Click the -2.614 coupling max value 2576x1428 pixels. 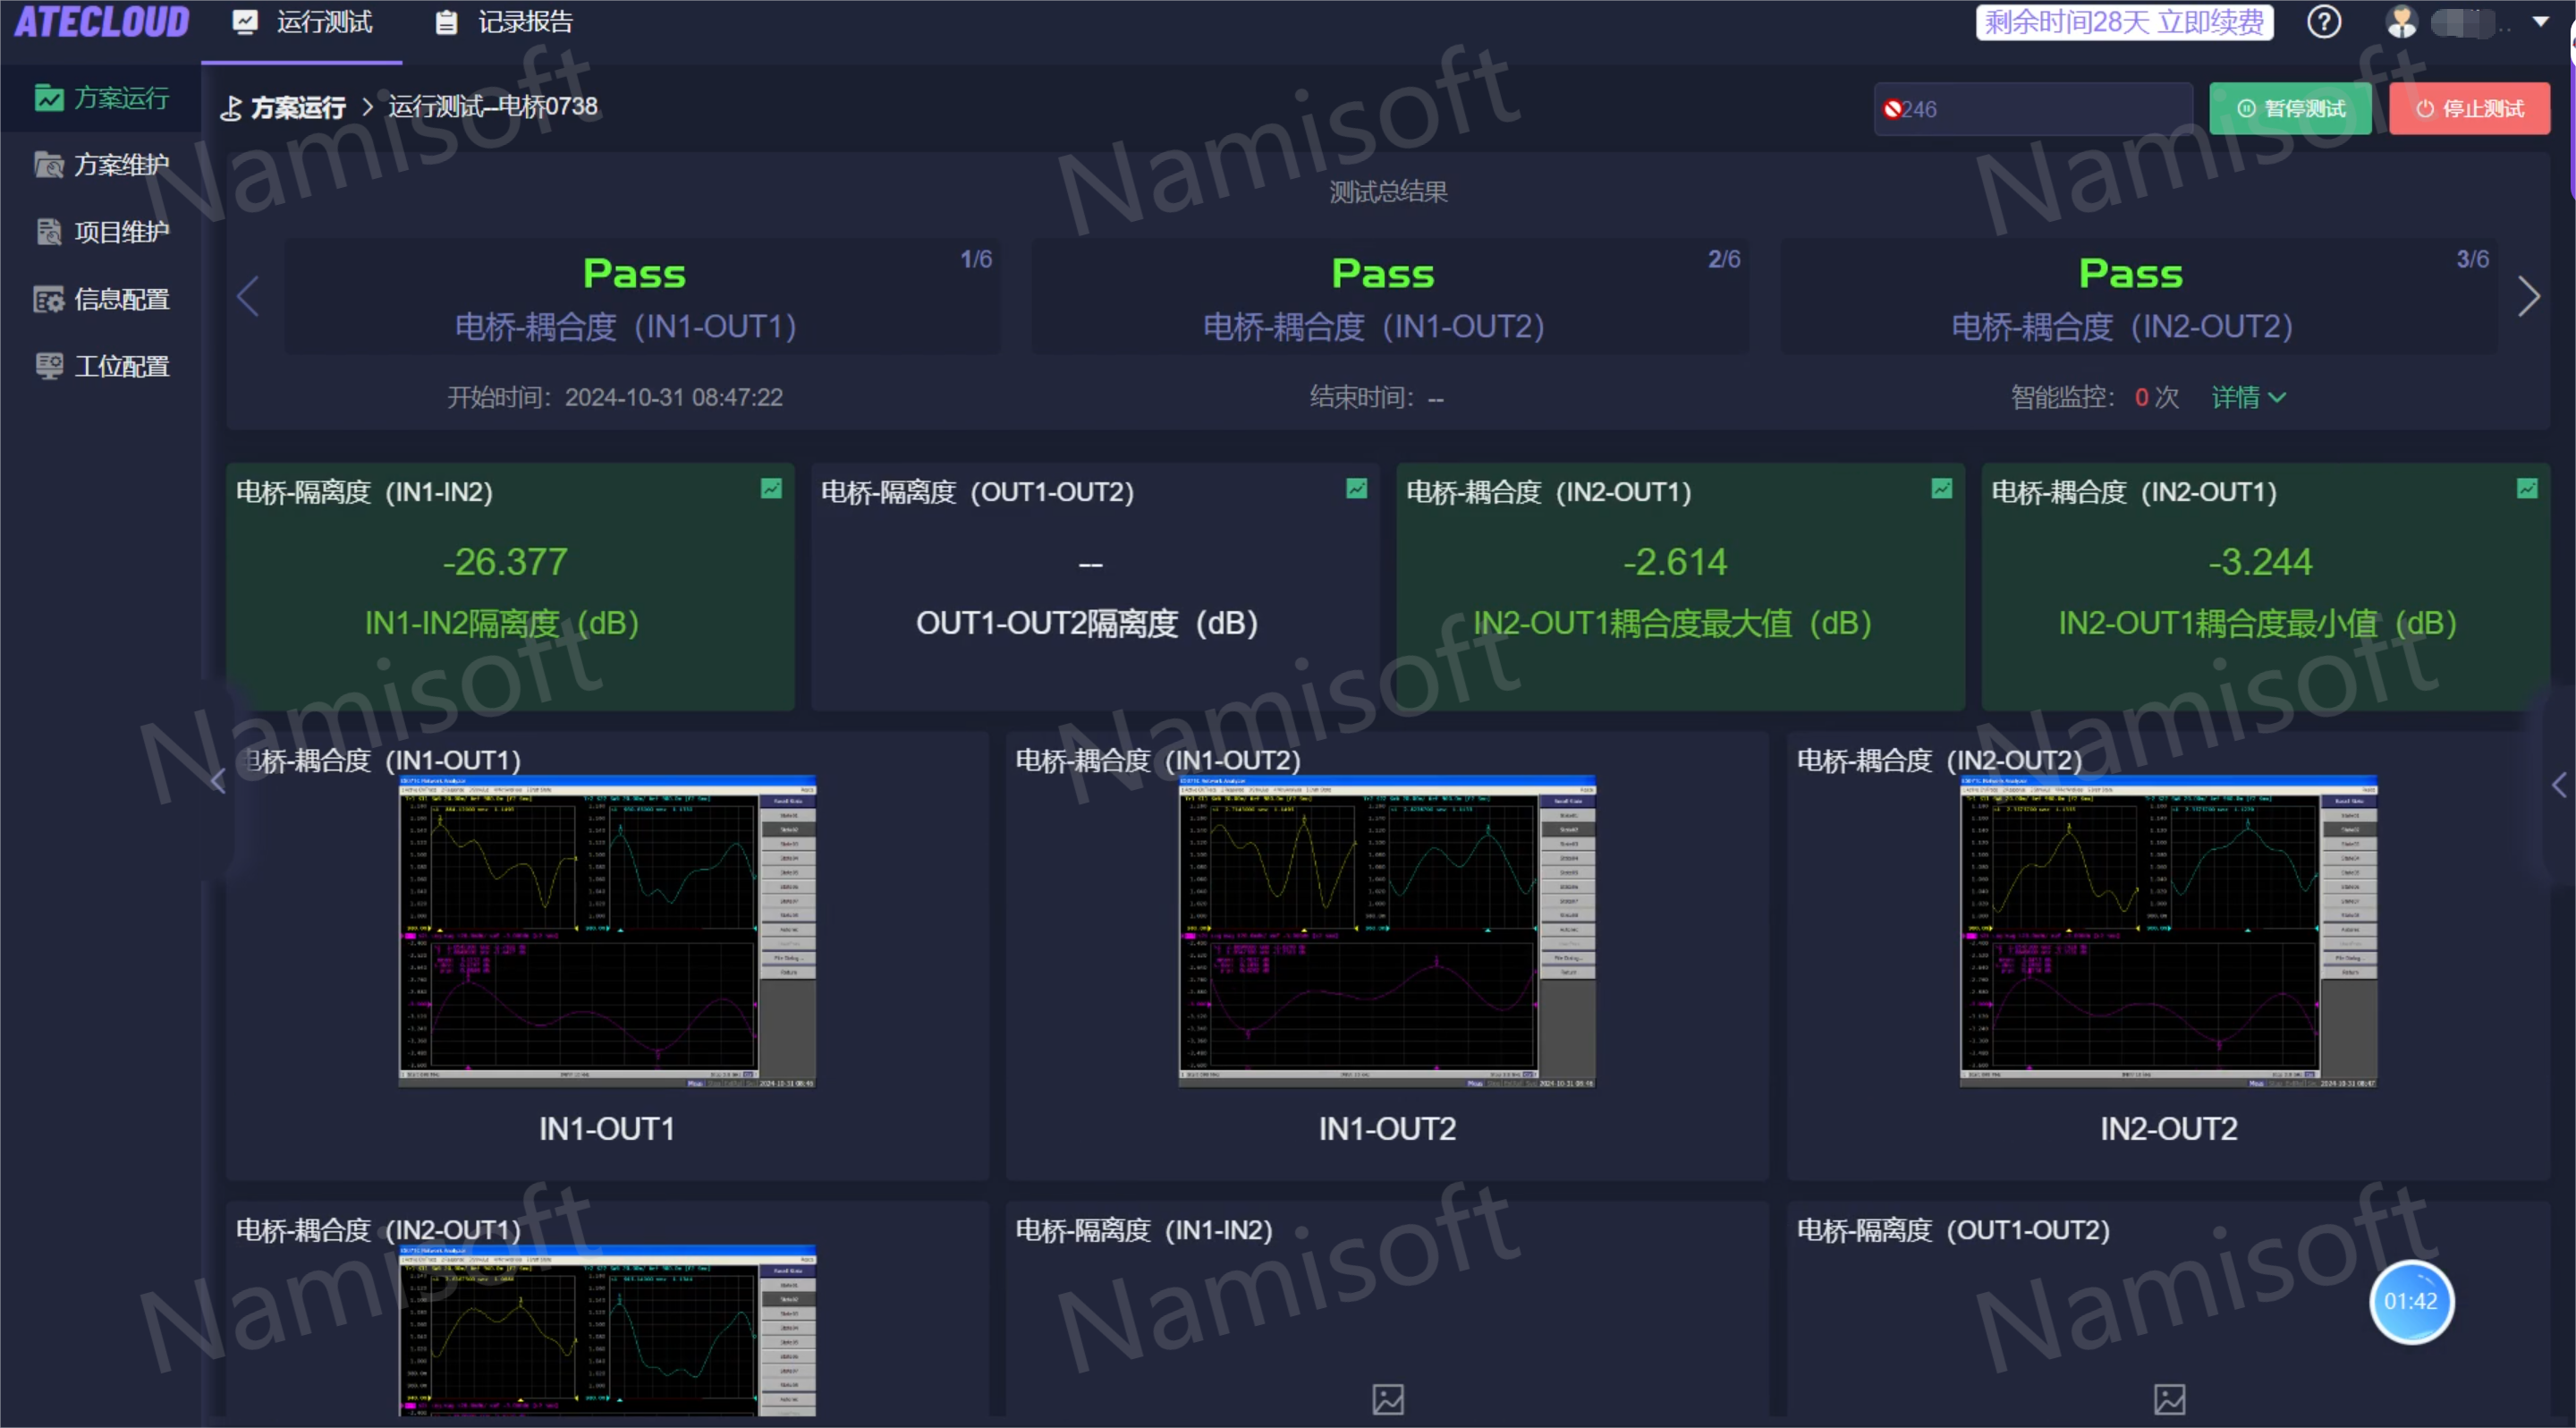point(1675,562)
